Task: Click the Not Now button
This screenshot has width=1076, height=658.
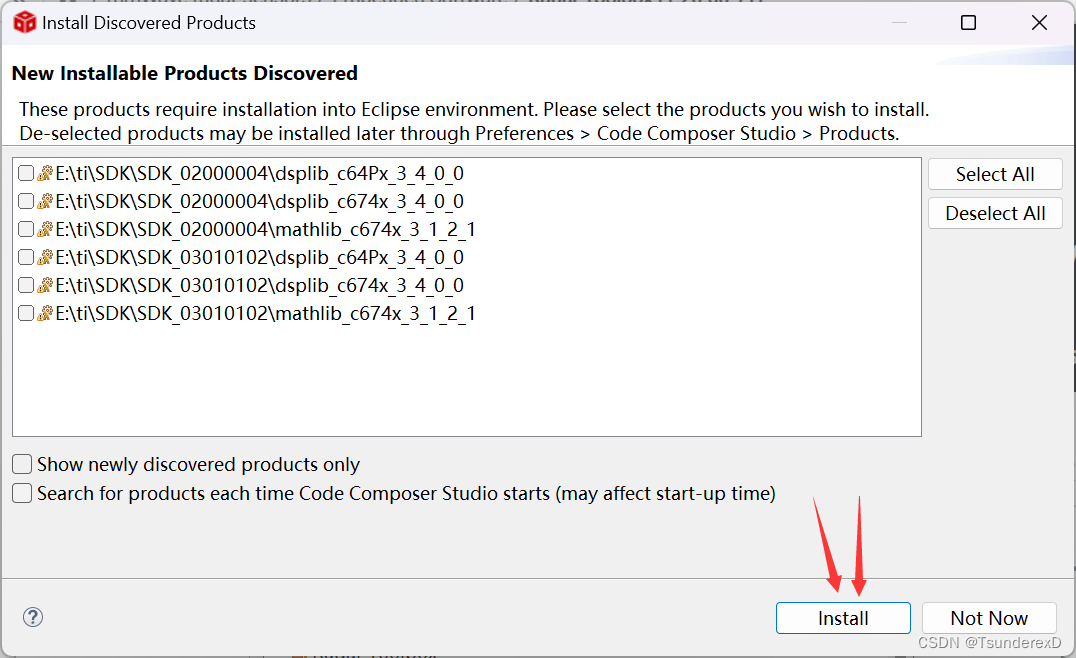Action: 989,618
